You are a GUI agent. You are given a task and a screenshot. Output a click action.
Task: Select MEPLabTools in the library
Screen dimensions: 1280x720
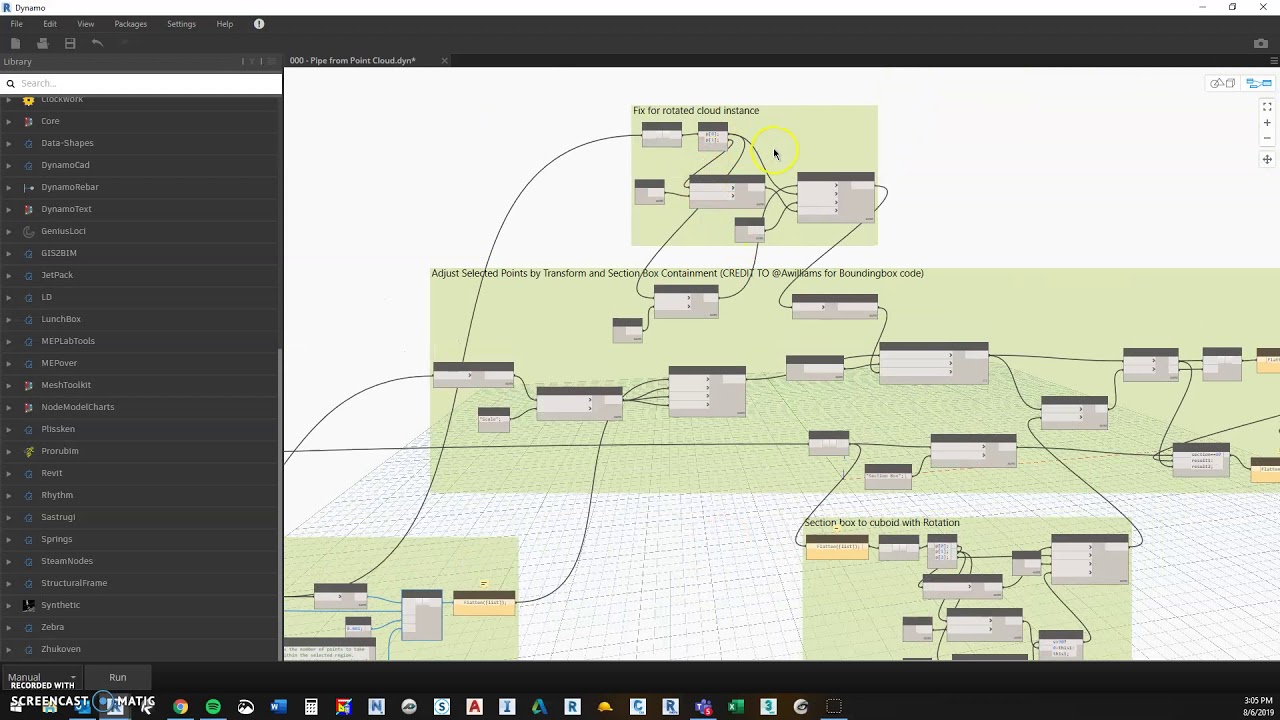pos(68,341)
